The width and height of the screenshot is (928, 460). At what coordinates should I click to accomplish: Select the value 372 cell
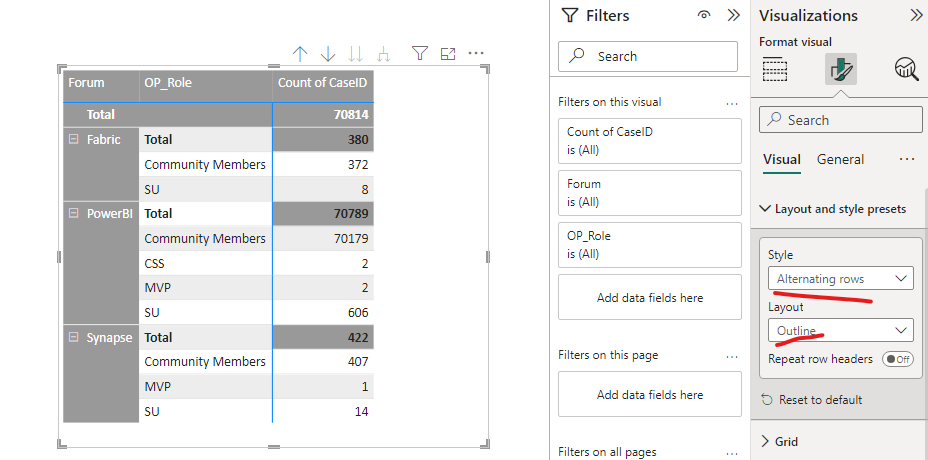pyautogui.click(x=358, y=165)
